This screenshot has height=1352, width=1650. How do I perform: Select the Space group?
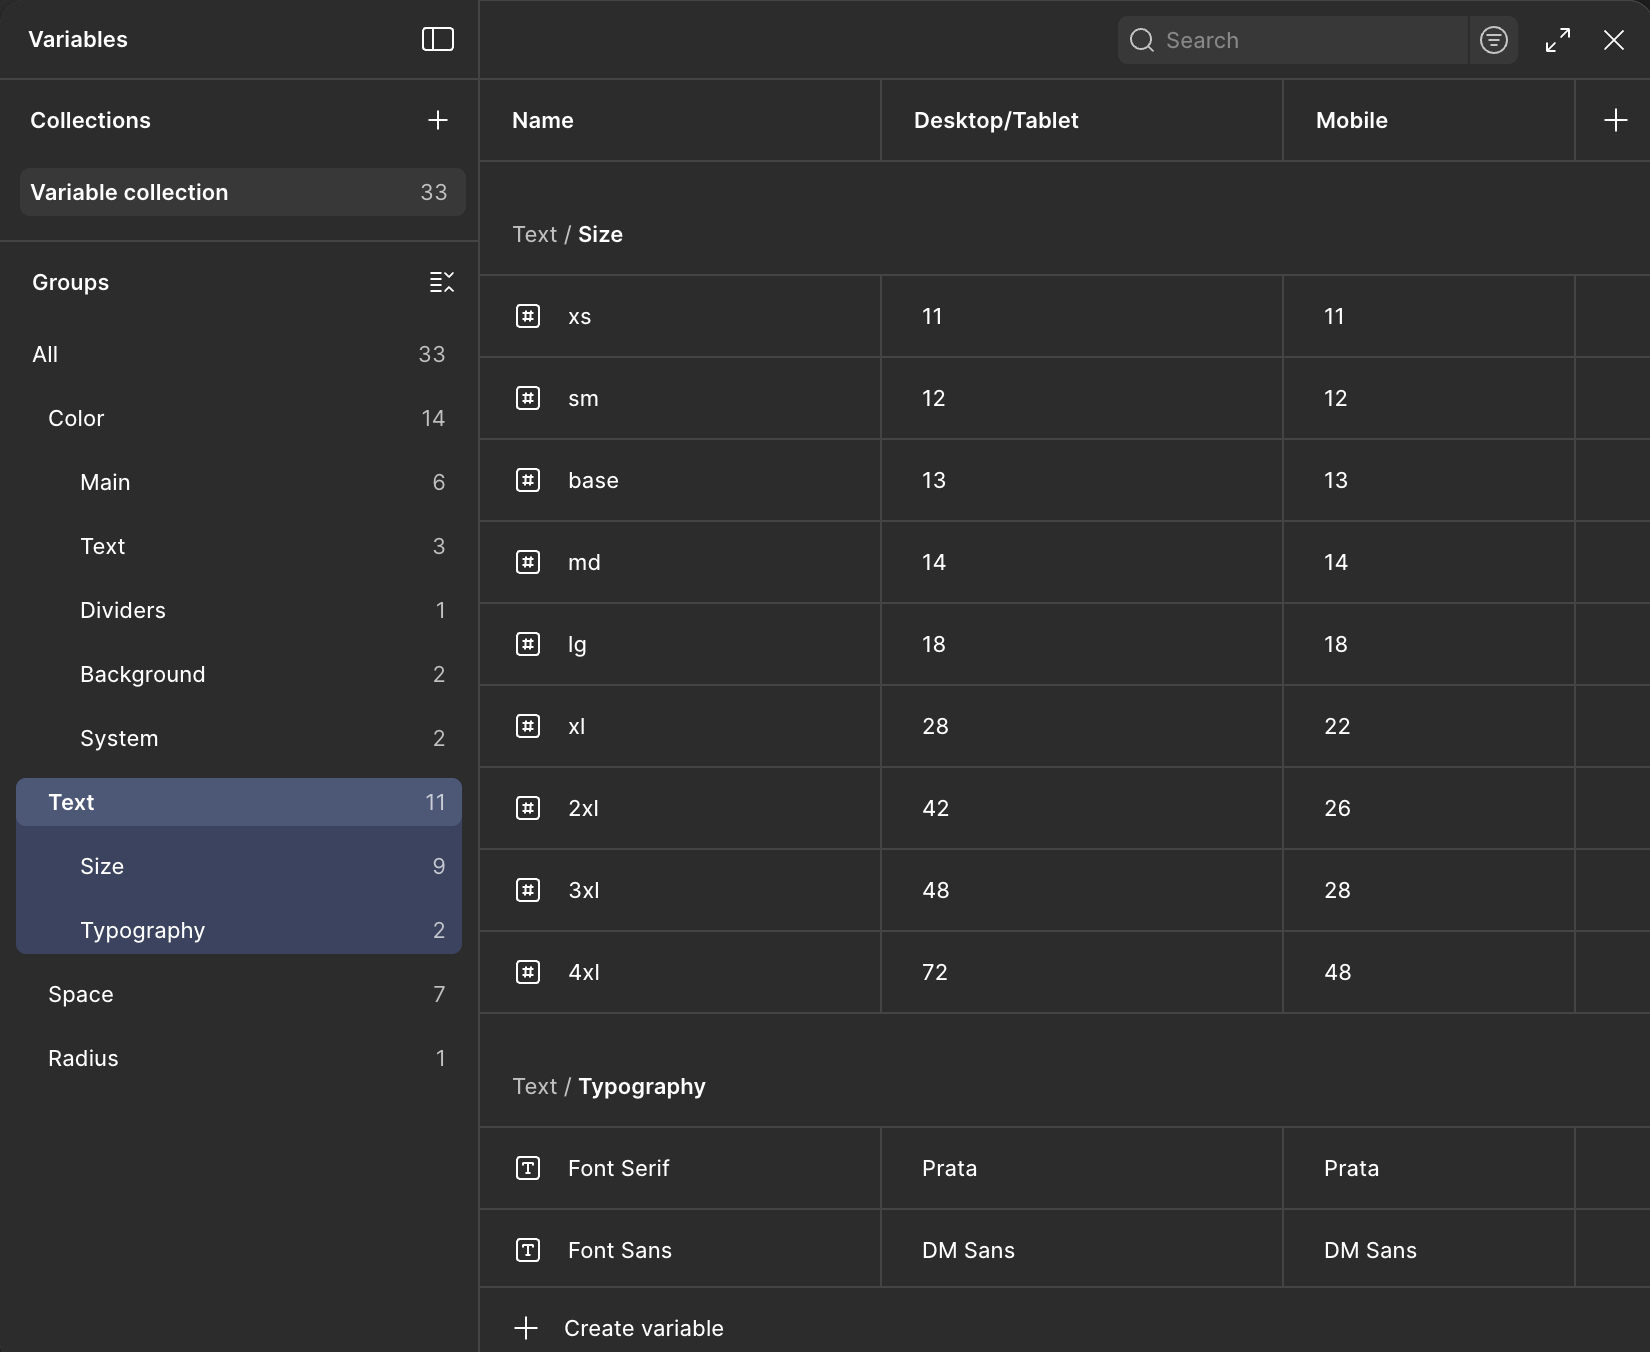click(81, 994)
